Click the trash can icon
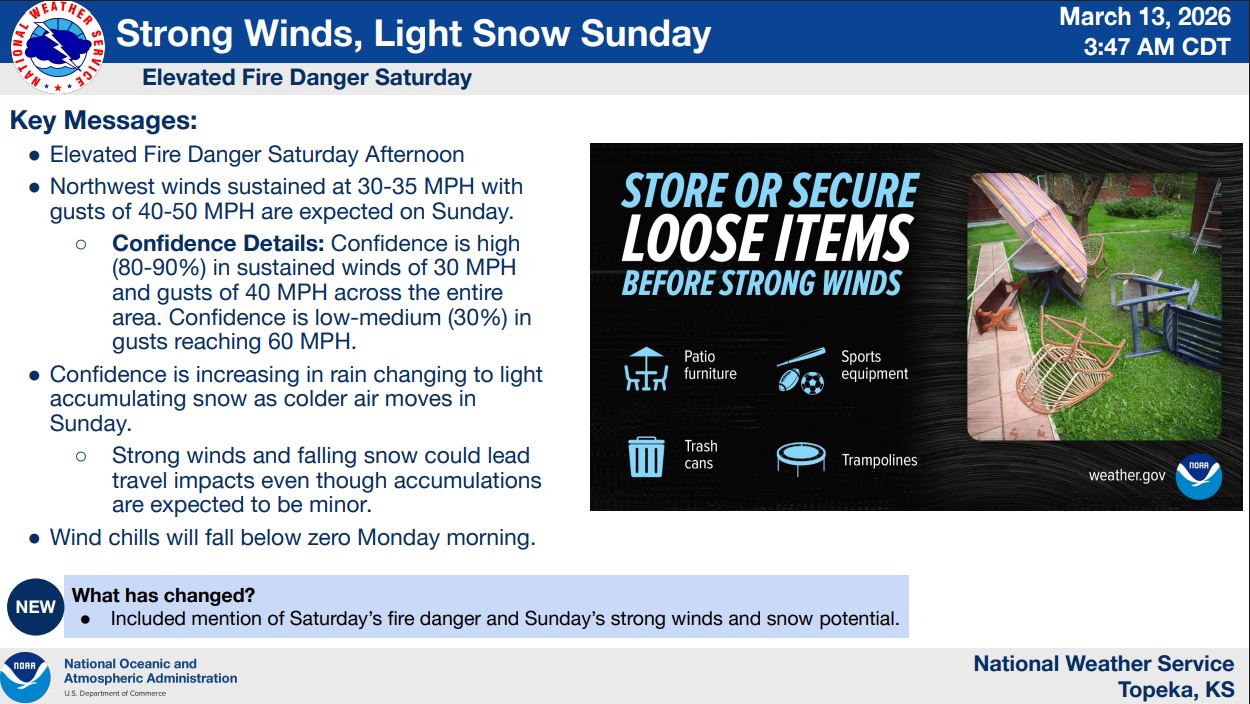 646,456
